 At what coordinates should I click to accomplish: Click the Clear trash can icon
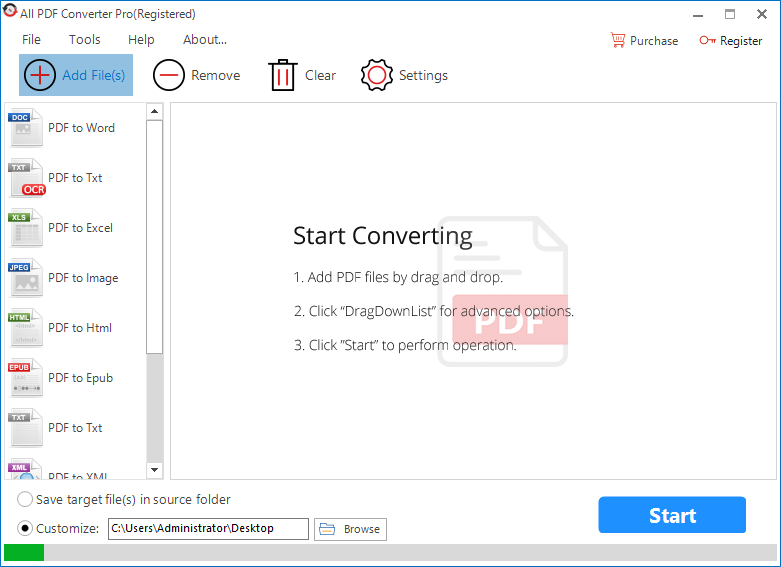[283, 75]
